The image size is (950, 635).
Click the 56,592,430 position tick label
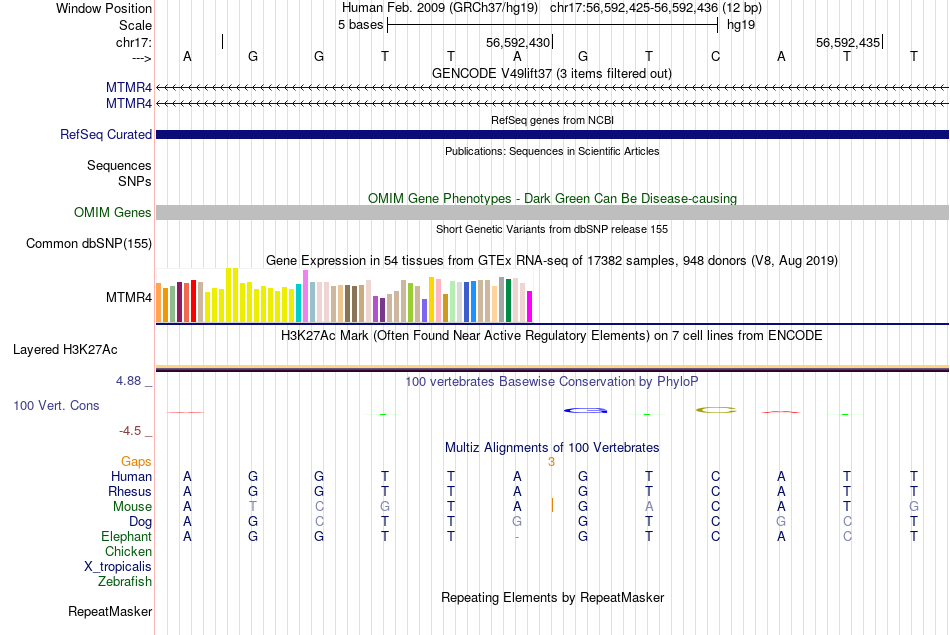(x=518, y=42)
